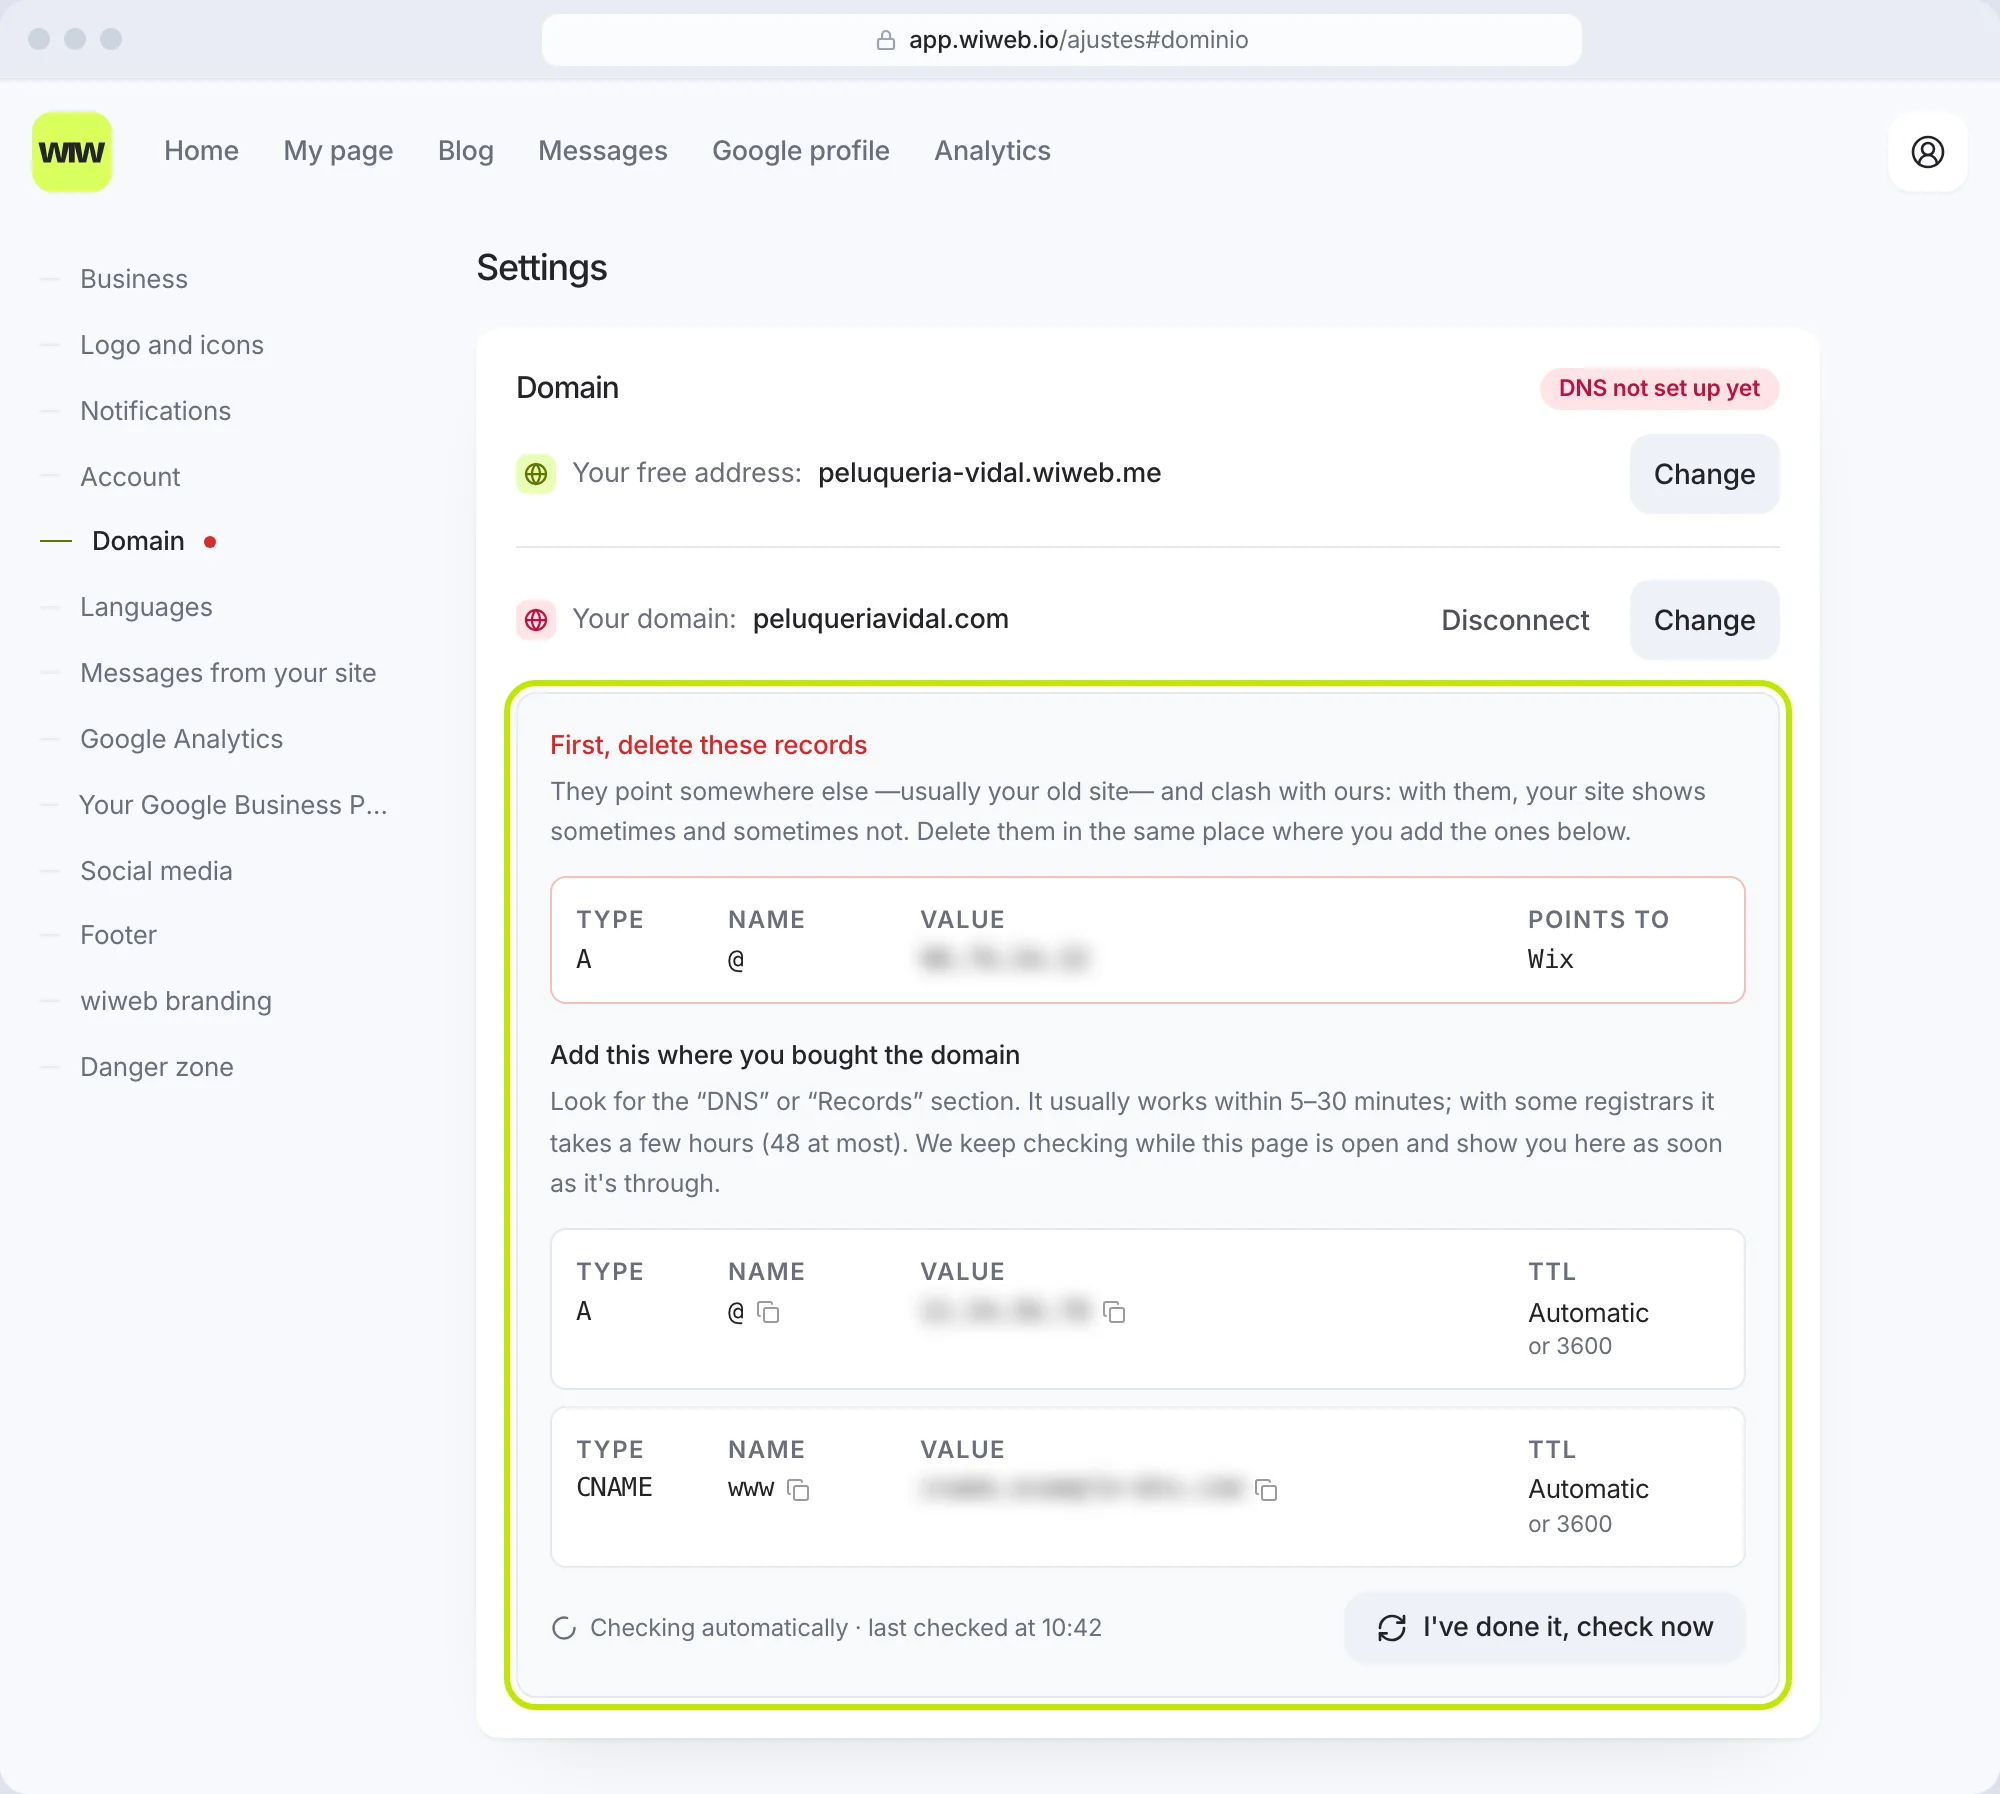The image size is (2000, 1794).
Task: Click the red notification dot next to Domain
Action: click(210, 542)
